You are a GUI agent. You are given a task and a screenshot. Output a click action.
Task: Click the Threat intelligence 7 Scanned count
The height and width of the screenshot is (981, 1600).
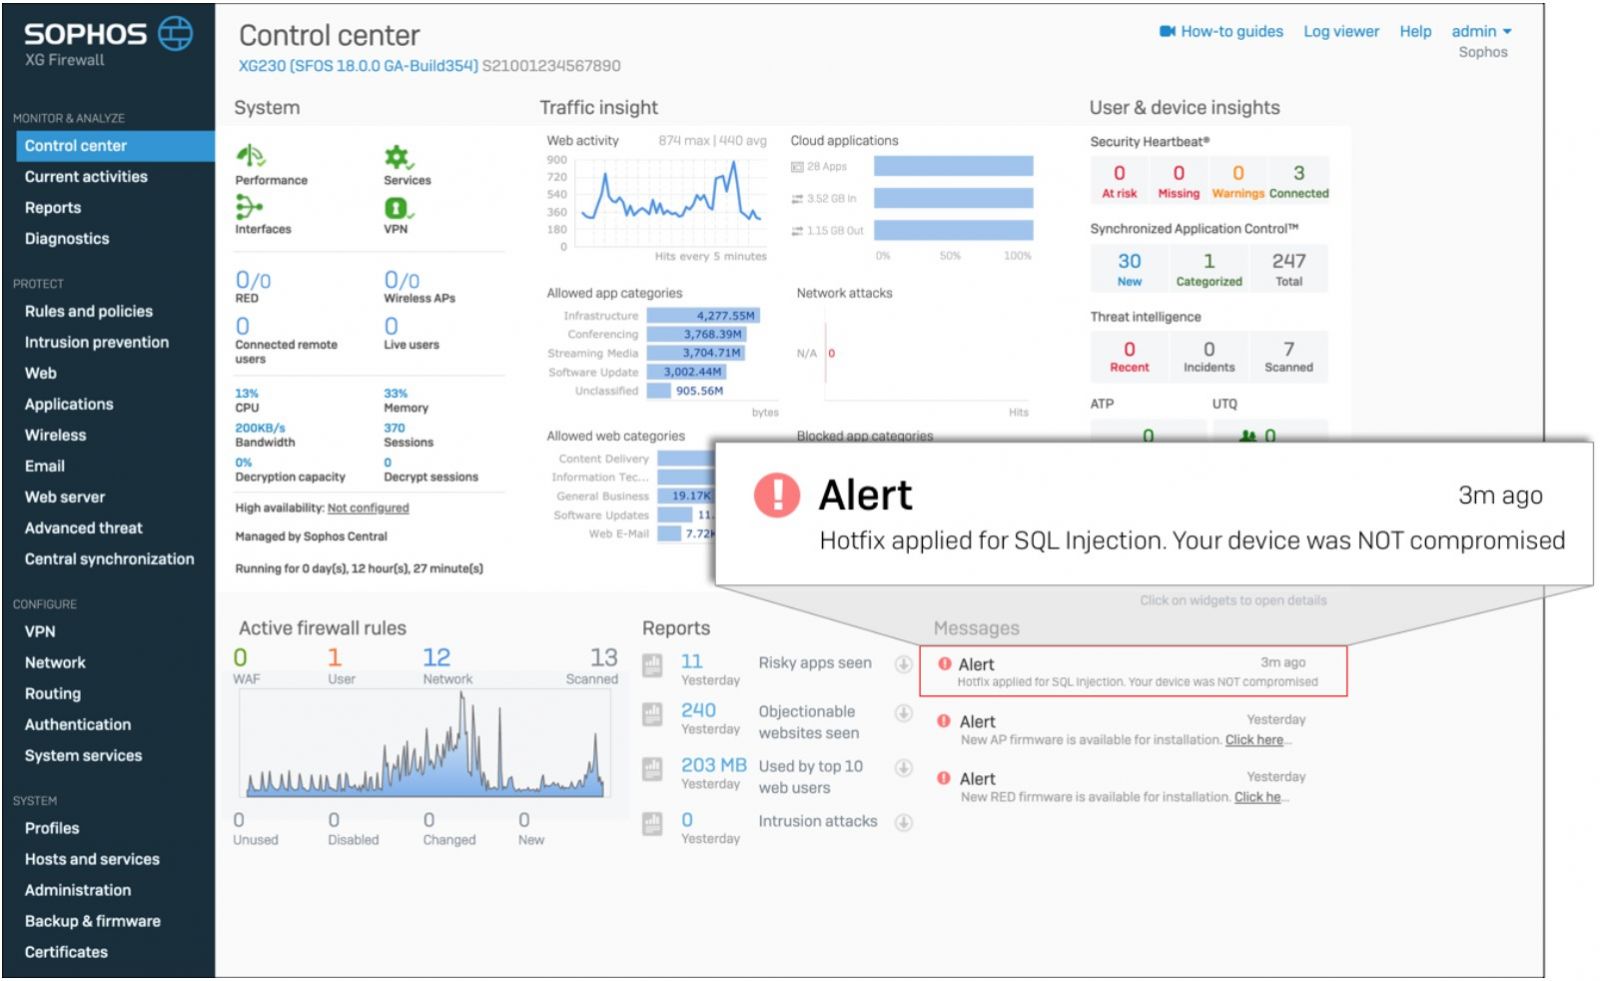click(1288, 356)
